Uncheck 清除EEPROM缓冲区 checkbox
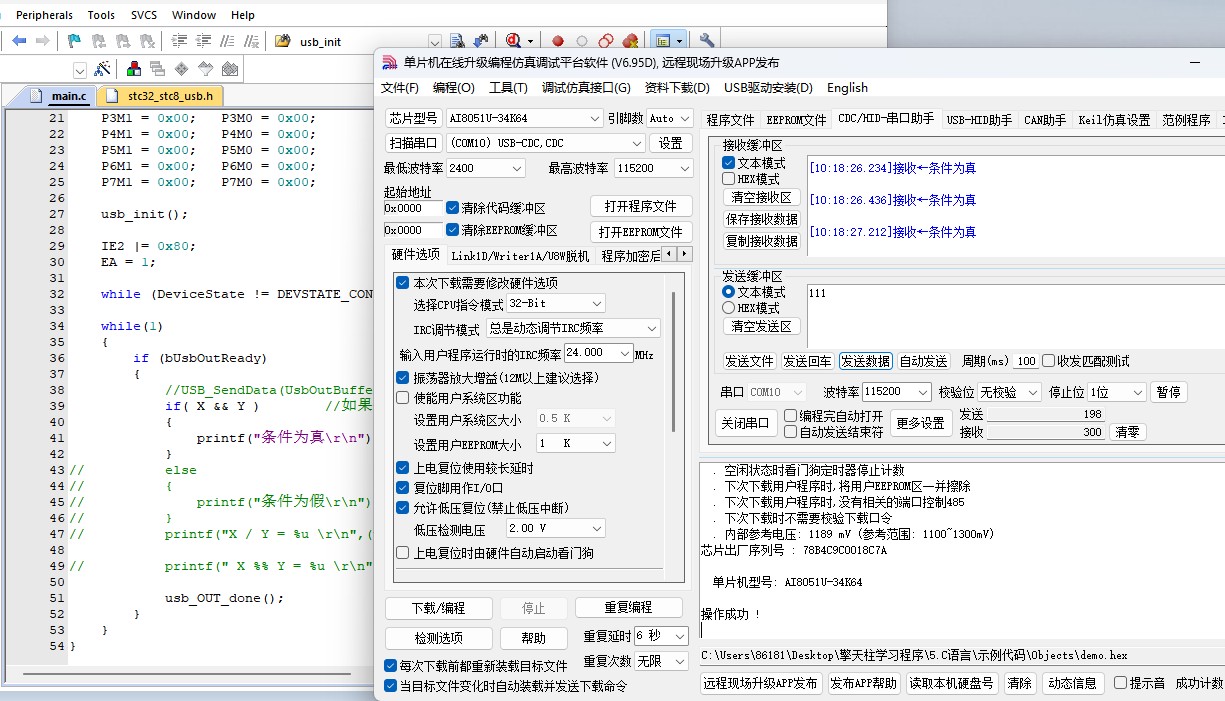 [x=453, y=230]
